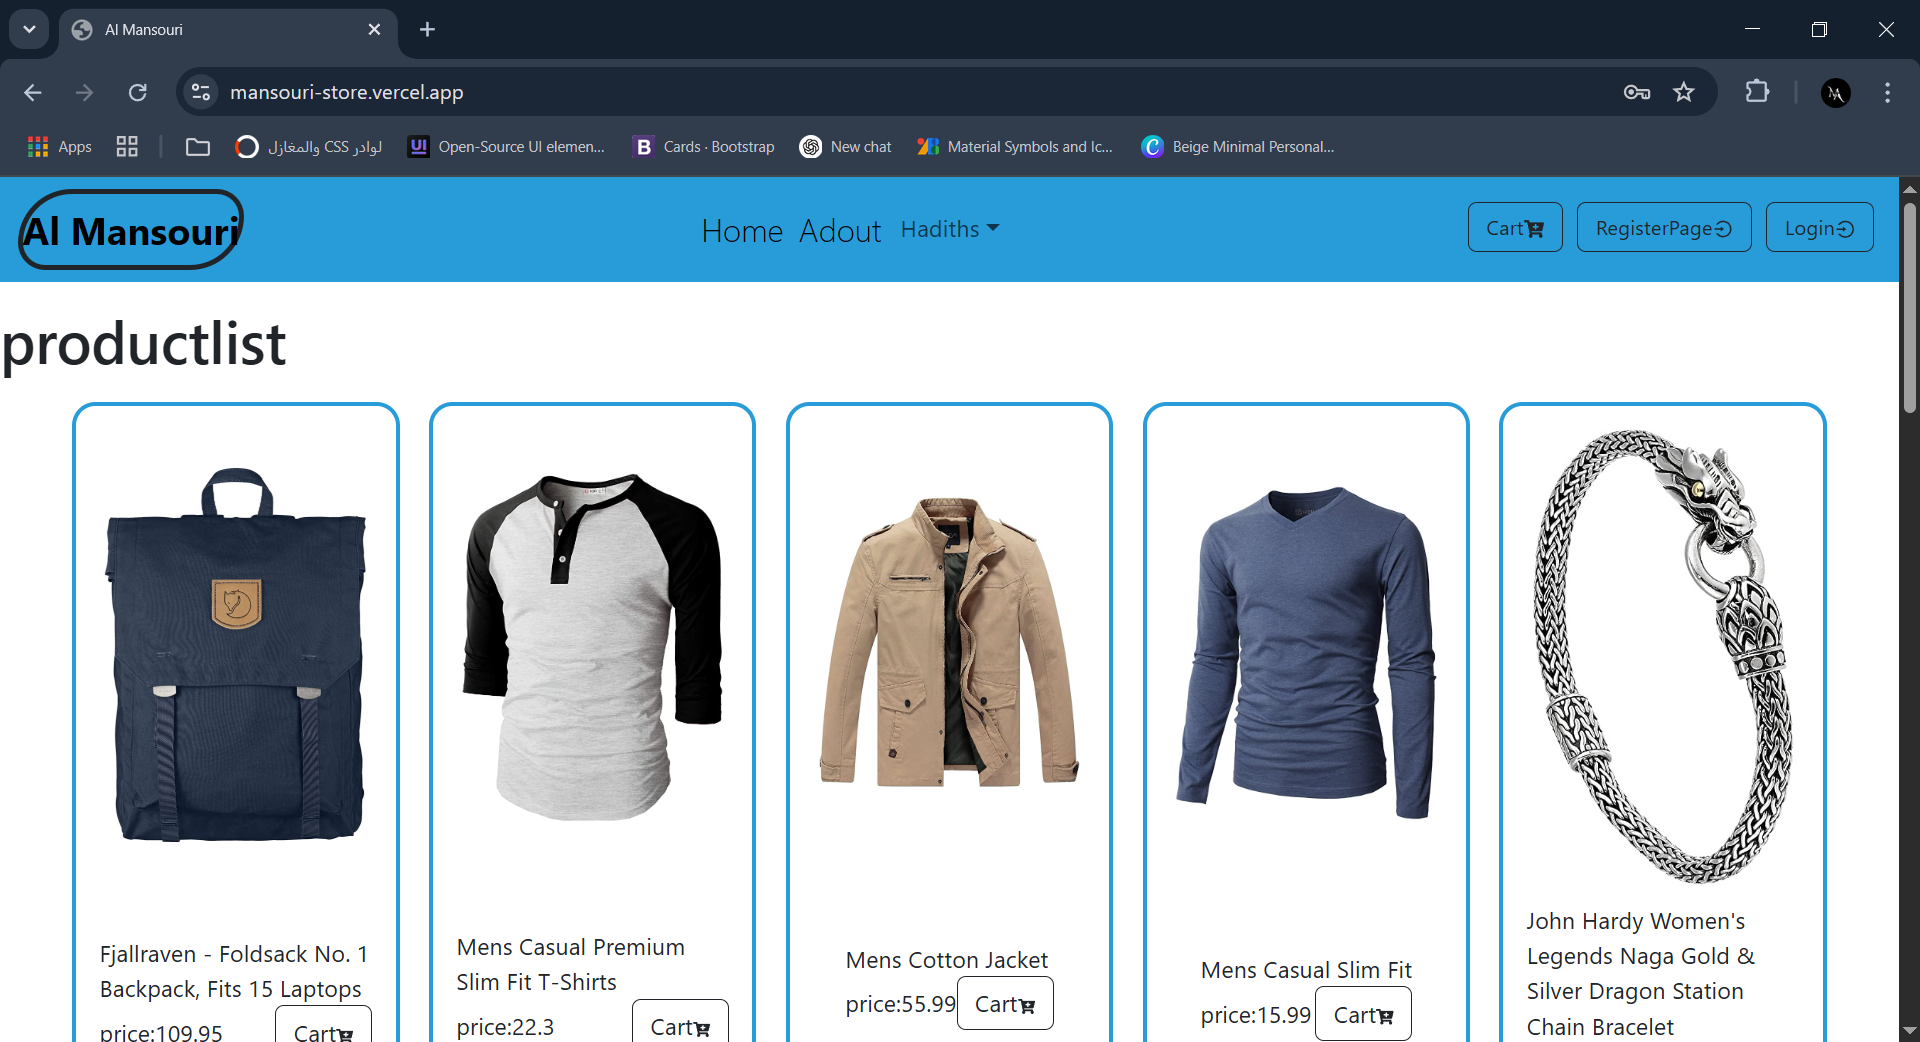Click the Login button in navbar
Image resolution: width=1920 pixels, height=1042 pixels.
[1819, 228]
